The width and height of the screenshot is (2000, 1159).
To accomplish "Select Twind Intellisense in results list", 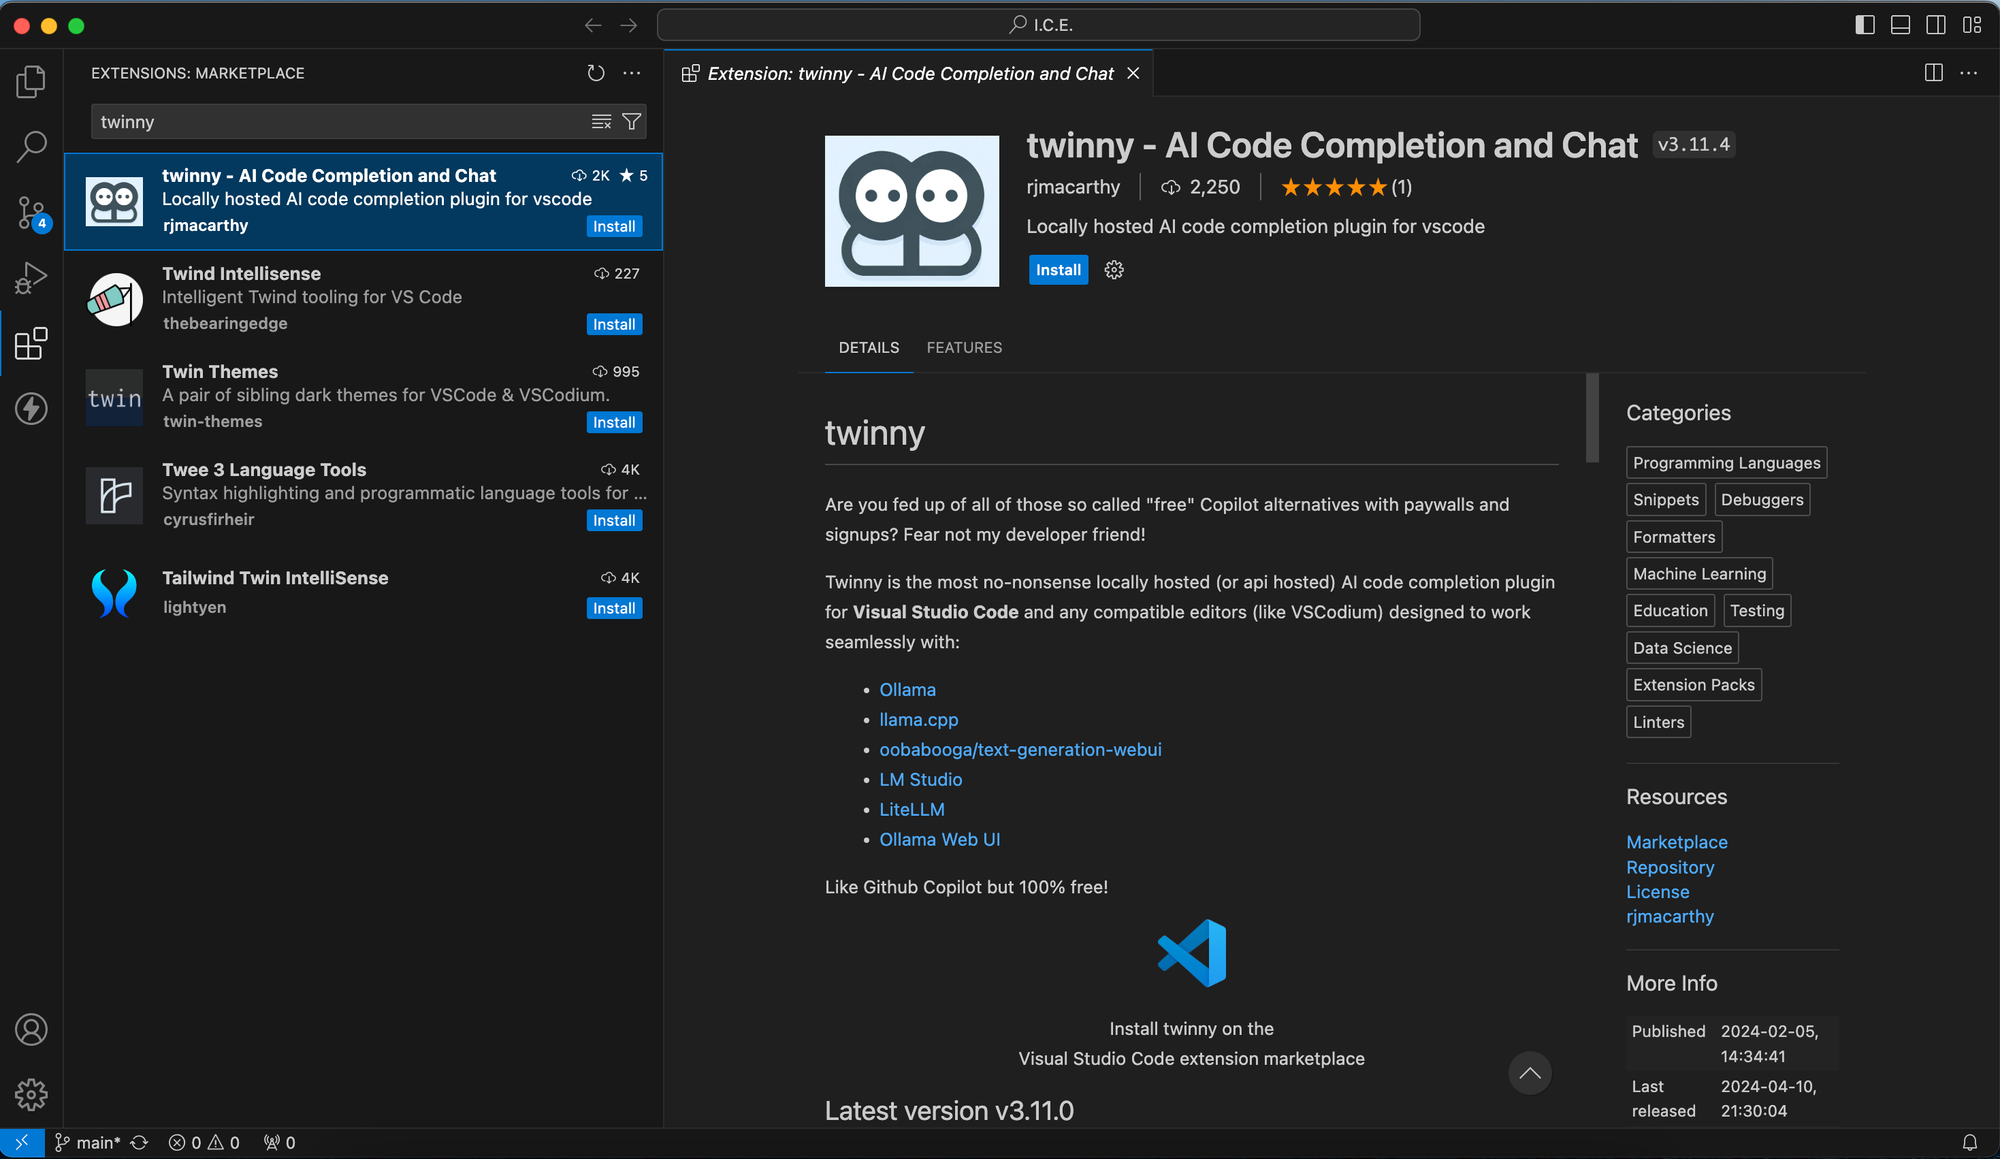I will tap(363, 299).
